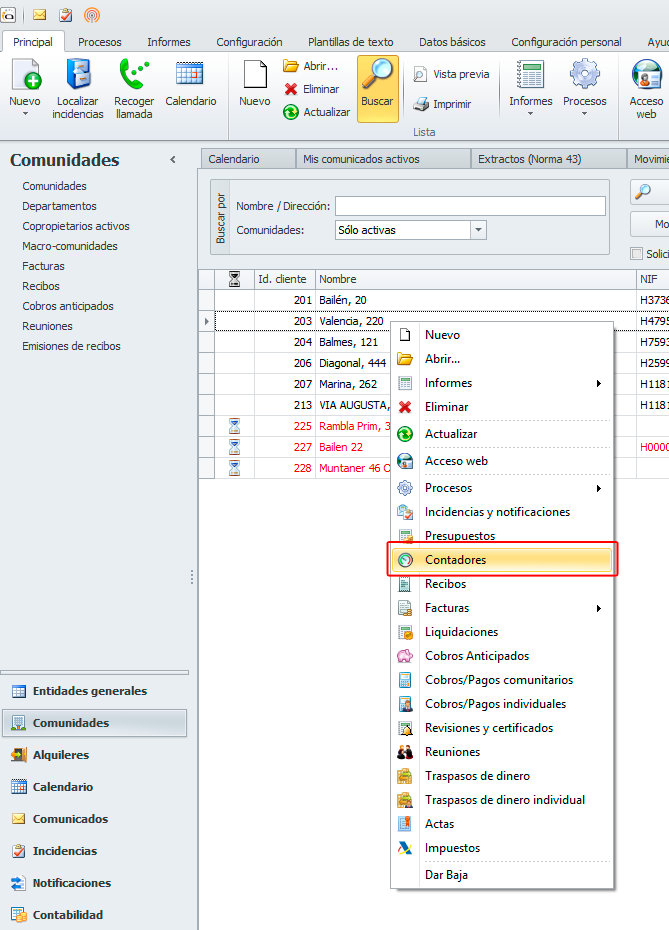Open Macro-comunidades in side list

[x=70, y=246]
